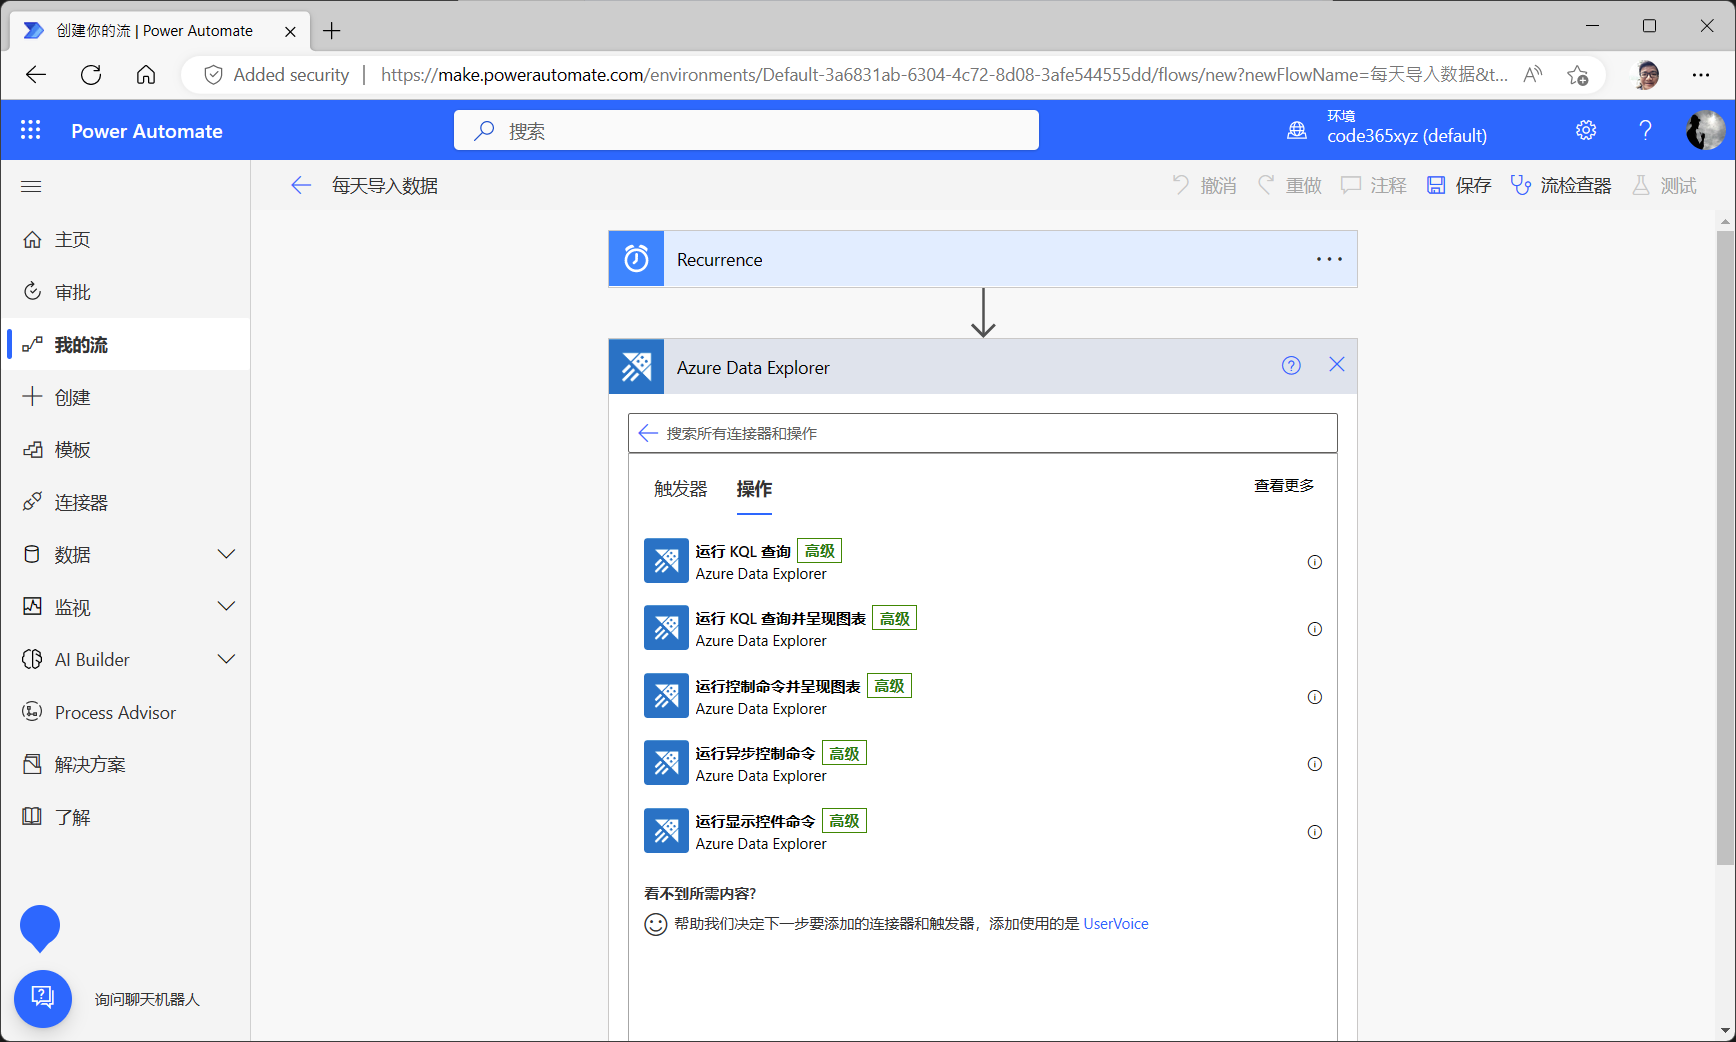Open settings gear in Power Automate header
This screenshot has width=1736, height=1042.
(x=1586, y=130)
